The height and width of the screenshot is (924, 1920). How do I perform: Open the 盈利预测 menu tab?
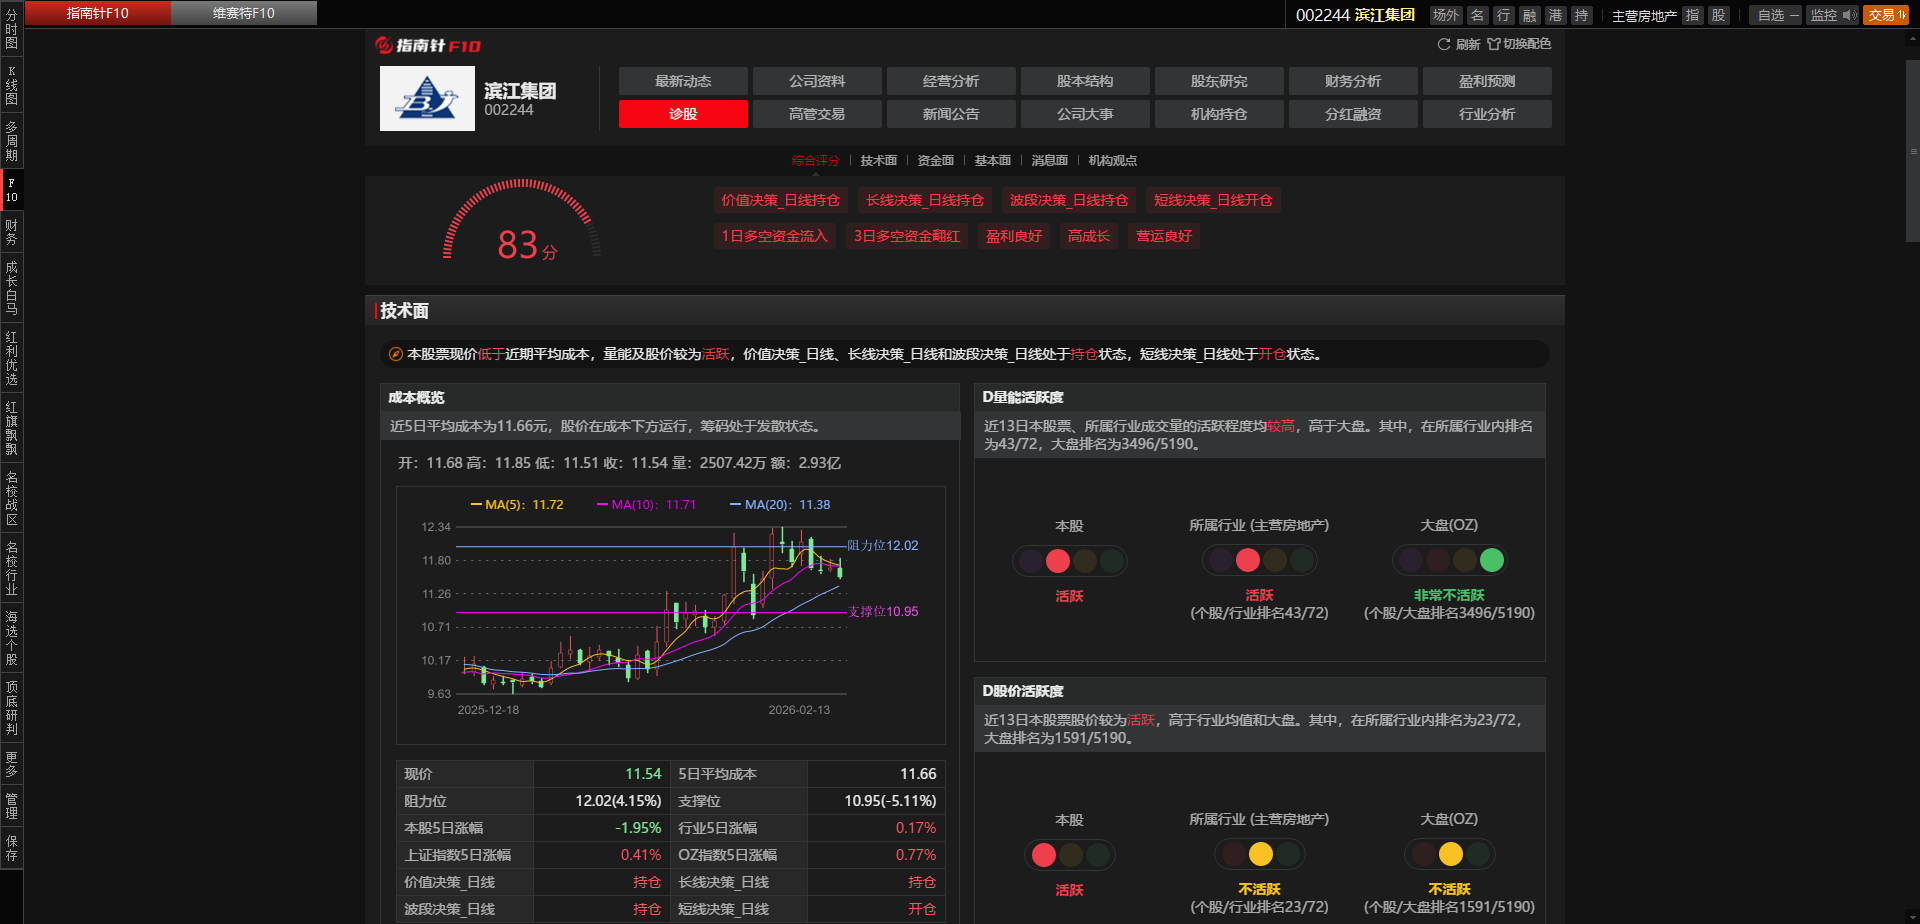pos(1487,81)
